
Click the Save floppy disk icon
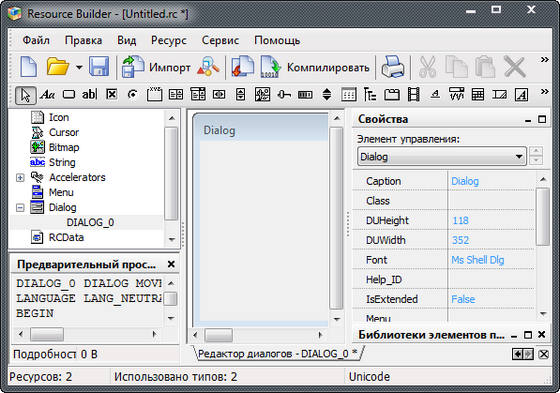point(99,66)
